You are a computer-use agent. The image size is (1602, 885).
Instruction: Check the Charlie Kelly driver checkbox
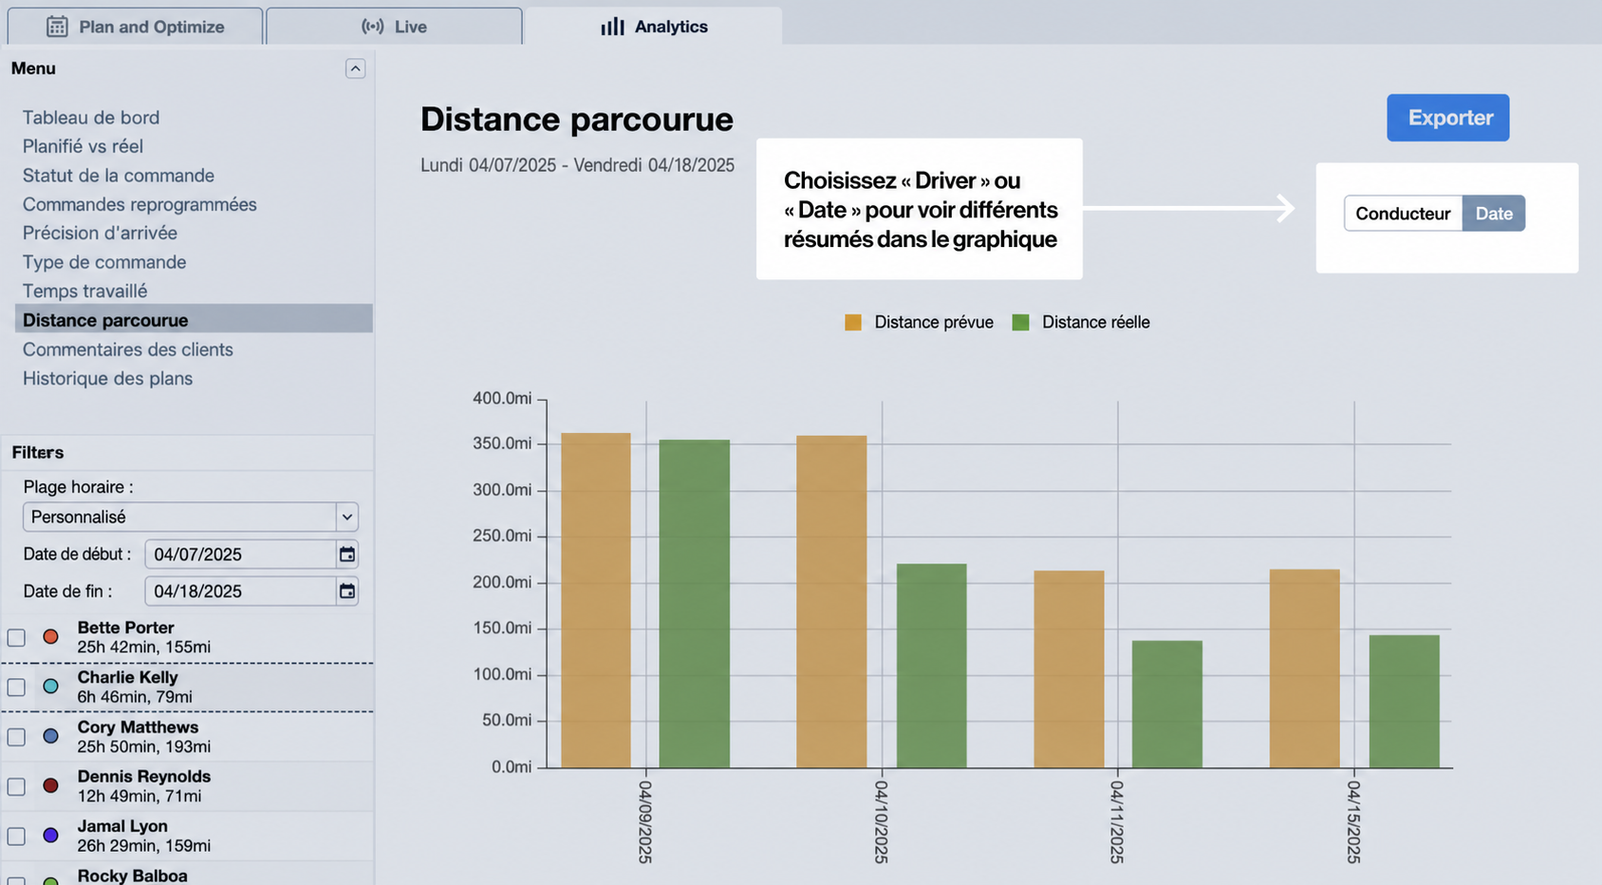tap(16, 687)
